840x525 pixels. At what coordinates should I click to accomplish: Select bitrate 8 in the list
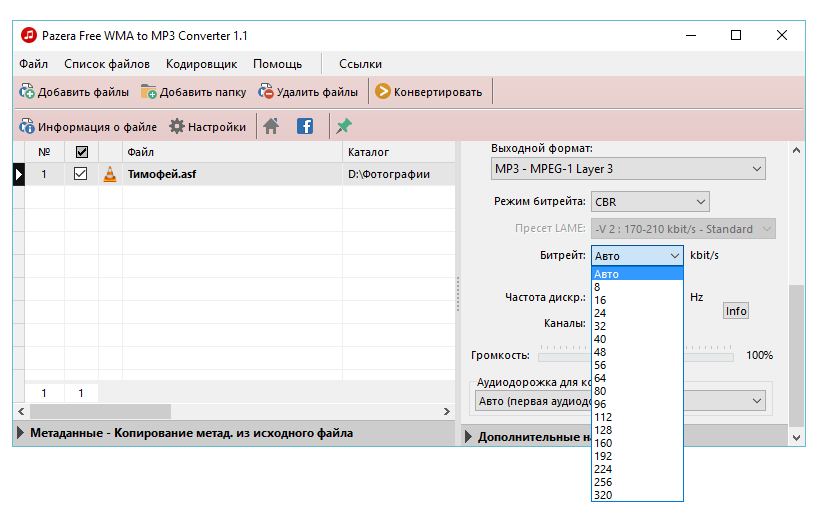638,287
